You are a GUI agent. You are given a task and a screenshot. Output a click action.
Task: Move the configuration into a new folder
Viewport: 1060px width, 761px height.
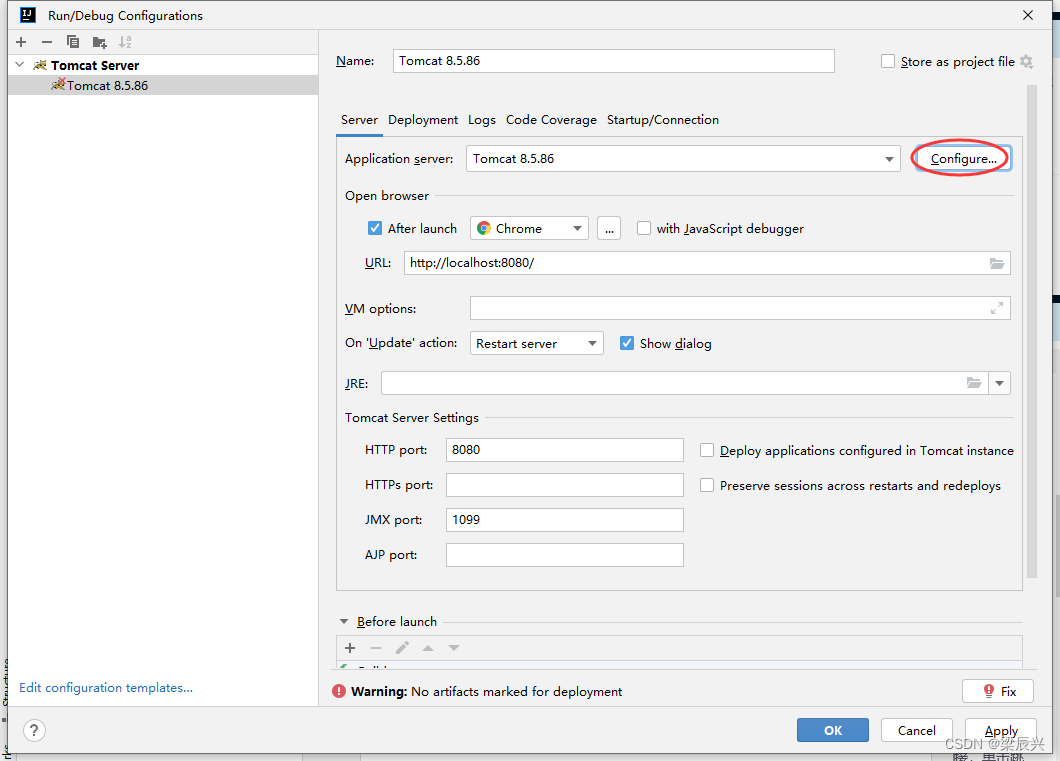[99, 42]
